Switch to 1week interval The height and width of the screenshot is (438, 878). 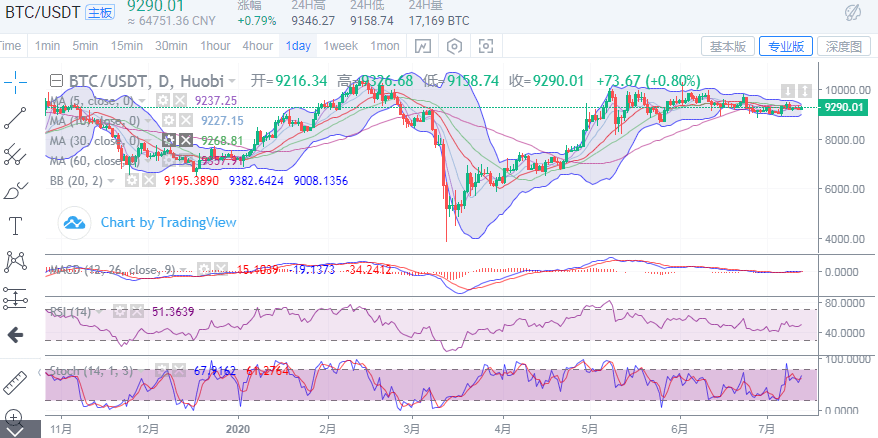[340, 46]
